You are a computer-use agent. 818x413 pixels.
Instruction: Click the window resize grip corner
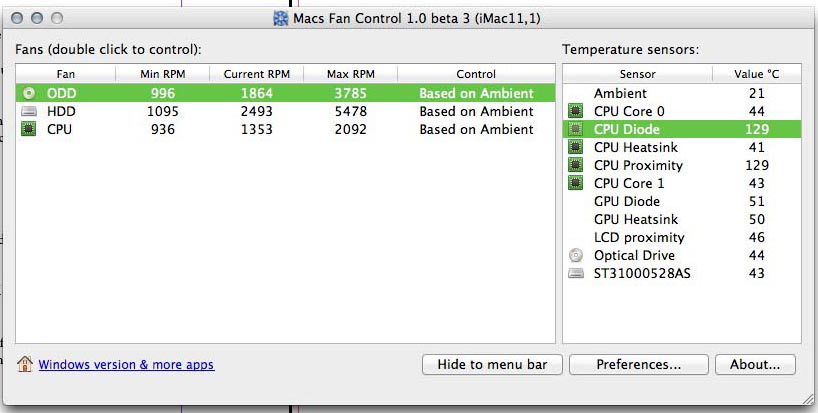(x=807, y=398)
